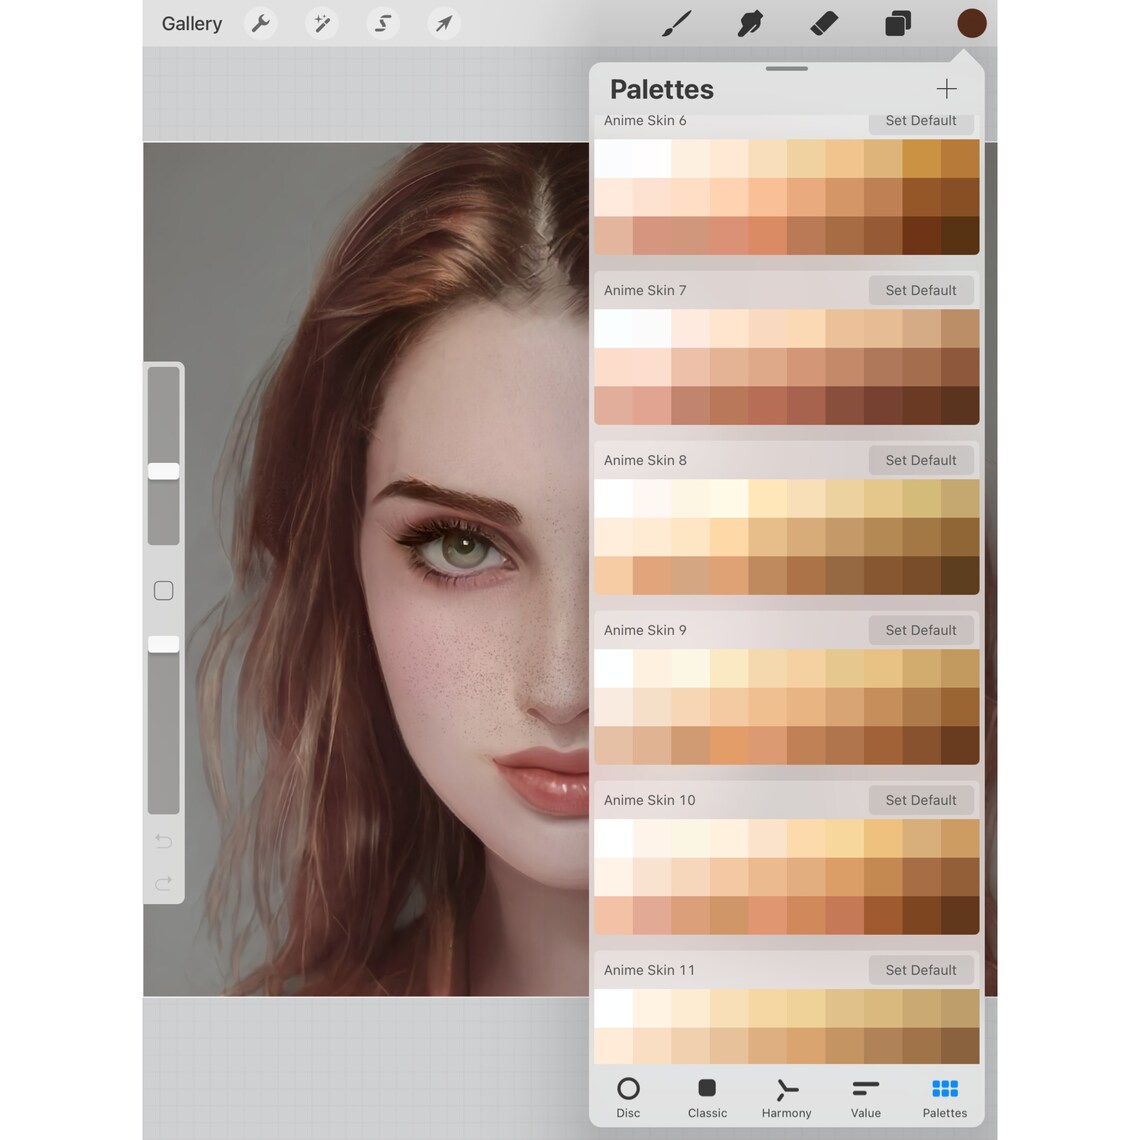
Task: Switch to the Disc color picker
Action: click(x=628, y=1096)
